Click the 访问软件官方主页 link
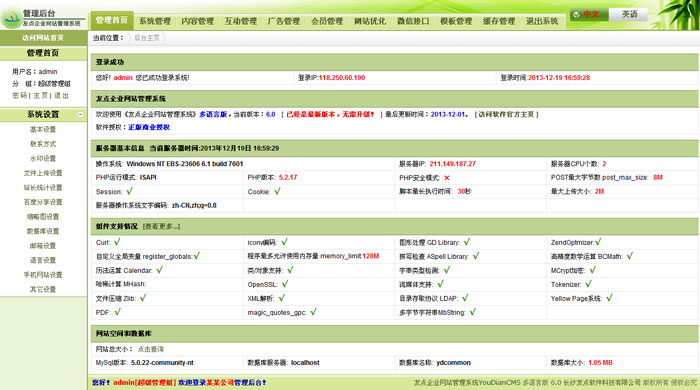The height and width of the screenshot is (390, 700). 506,114
